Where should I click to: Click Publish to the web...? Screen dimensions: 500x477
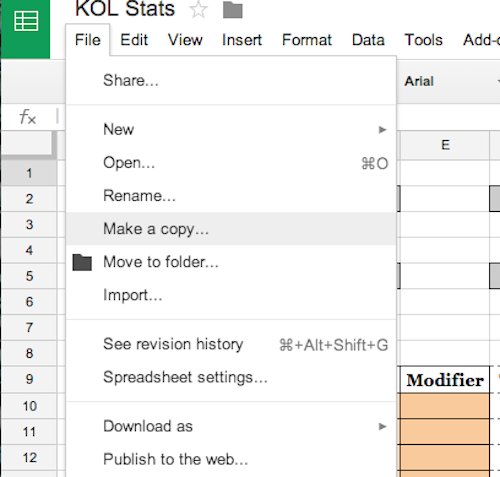[231, 459]
